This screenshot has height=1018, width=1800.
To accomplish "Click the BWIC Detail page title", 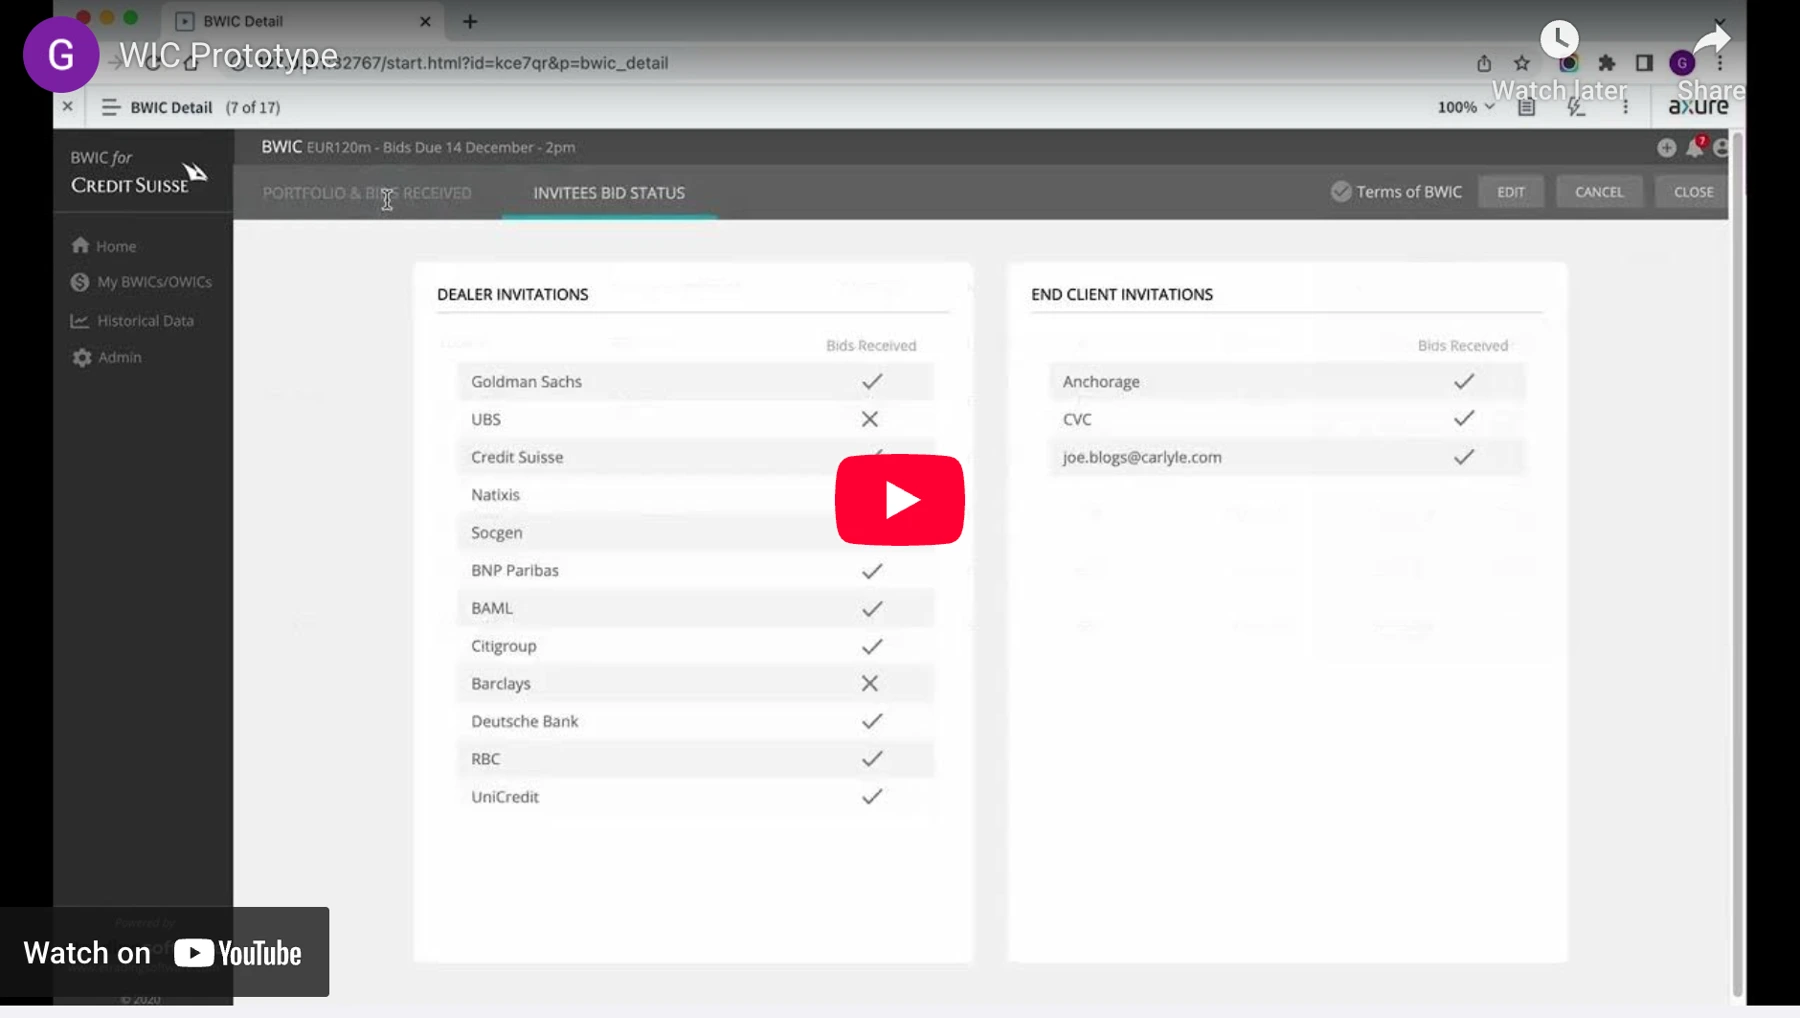I will point(171,107).
